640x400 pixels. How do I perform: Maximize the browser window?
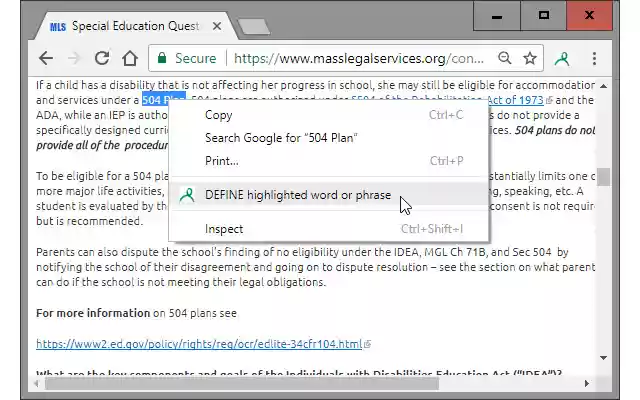tap(543, 16)
